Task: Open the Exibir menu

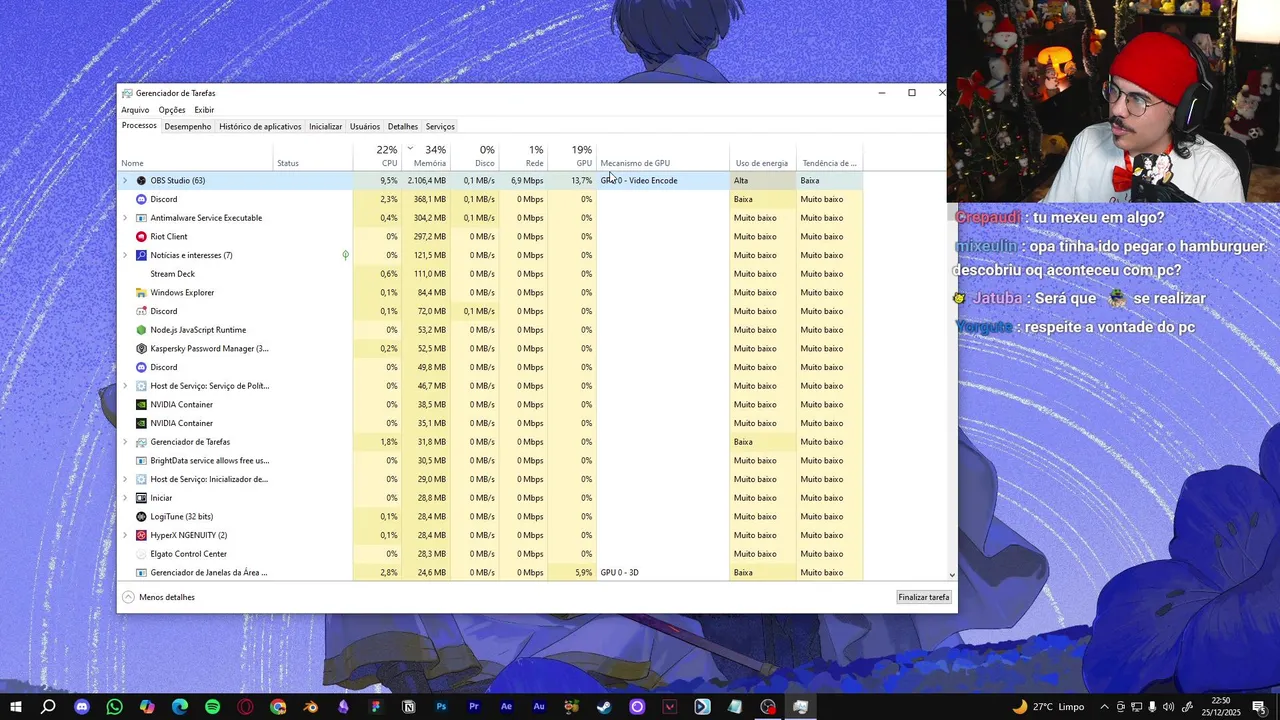Action: point(204,110)
